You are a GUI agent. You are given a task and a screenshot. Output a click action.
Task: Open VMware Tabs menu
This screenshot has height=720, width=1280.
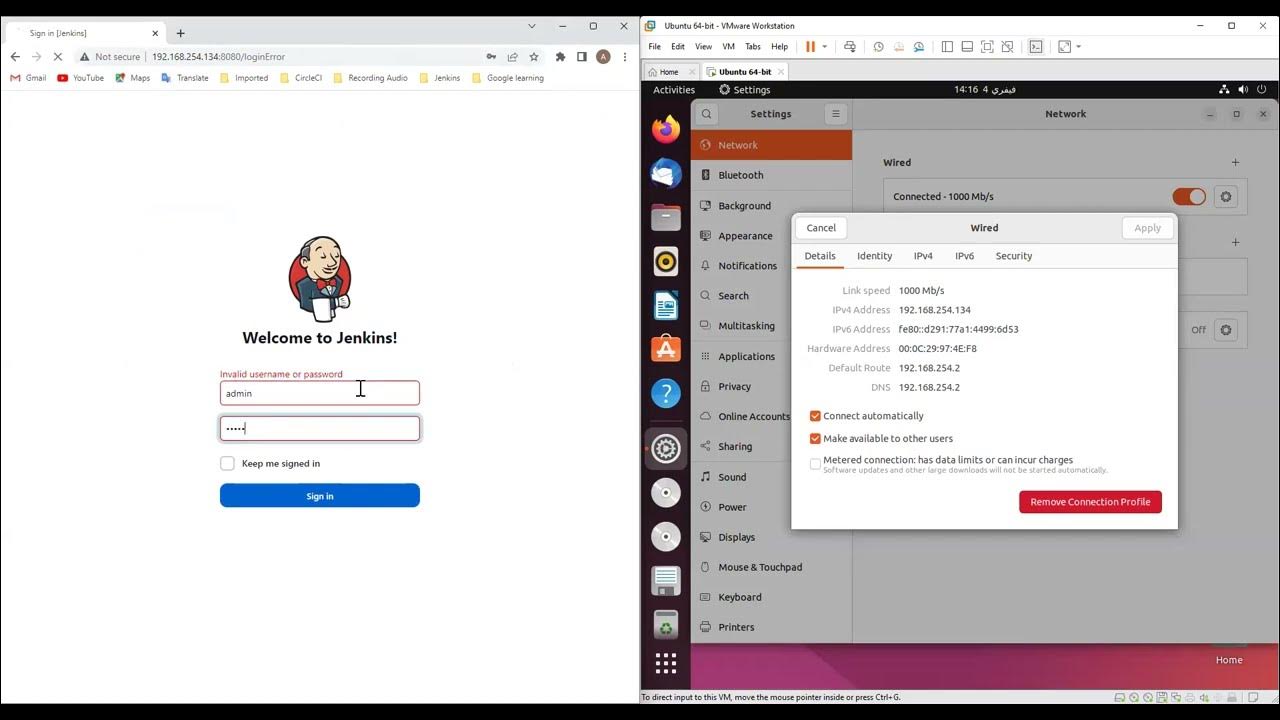coord(752,46)
